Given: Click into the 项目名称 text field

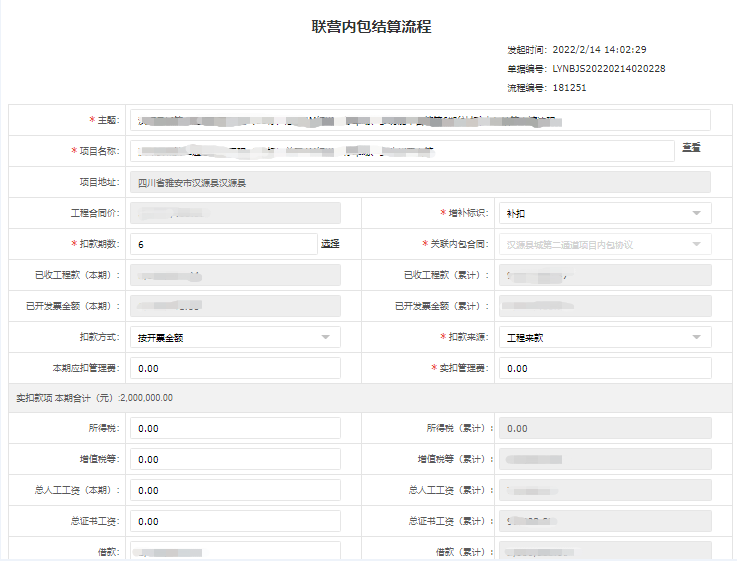Looking at the screenshot, I should point(402,151).
